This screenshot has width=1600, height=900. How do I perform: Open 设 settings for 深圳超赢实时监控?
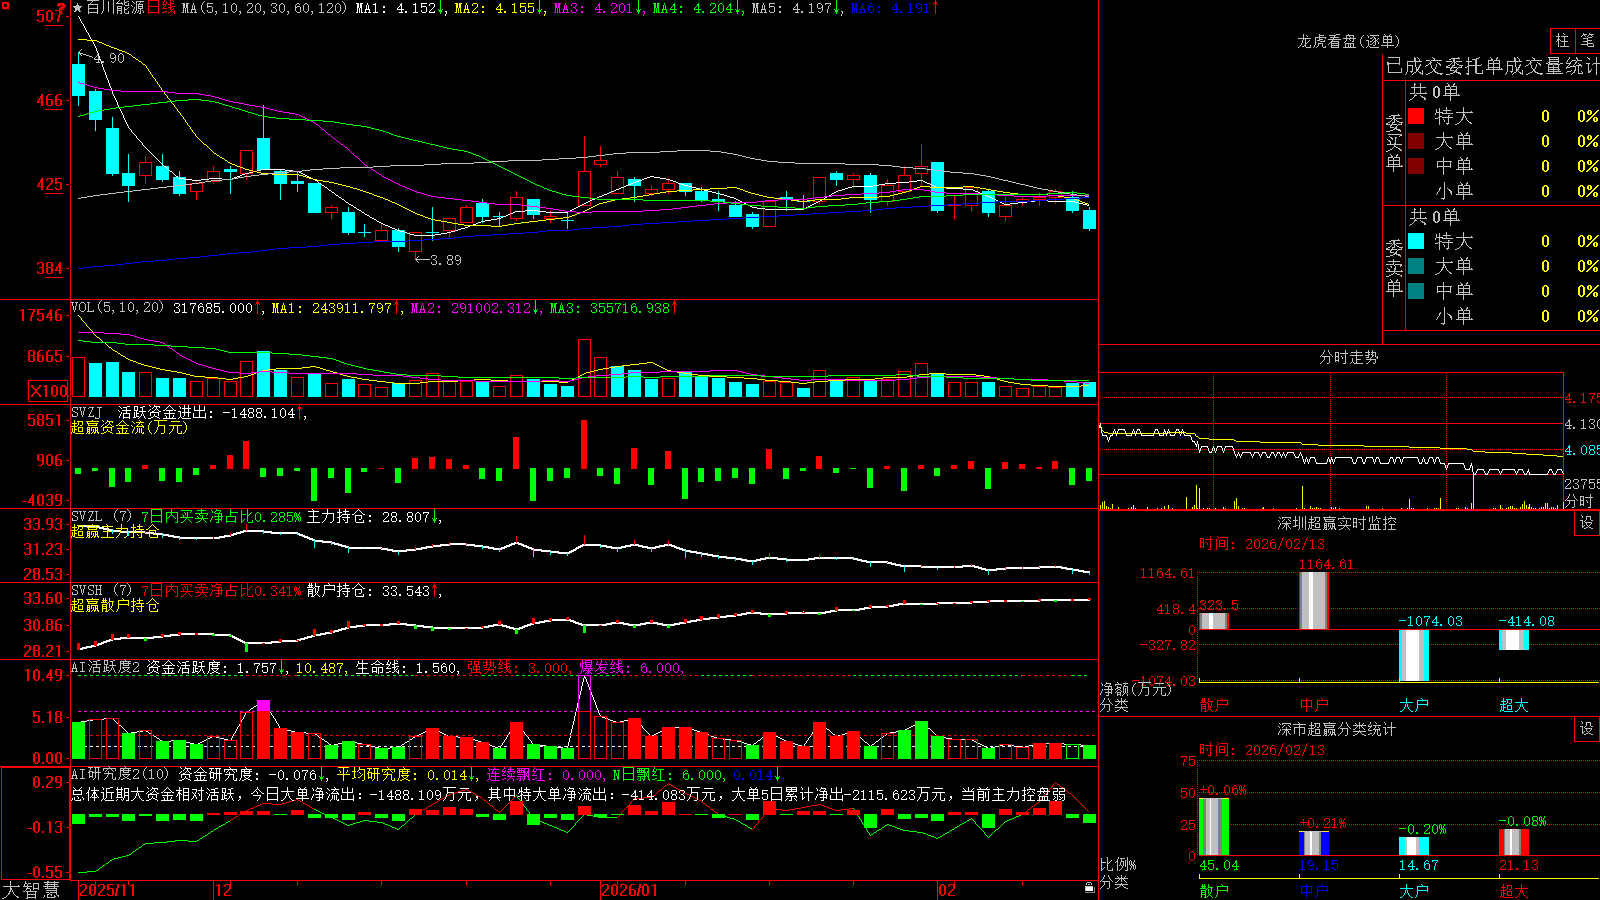click(1587, 523)
